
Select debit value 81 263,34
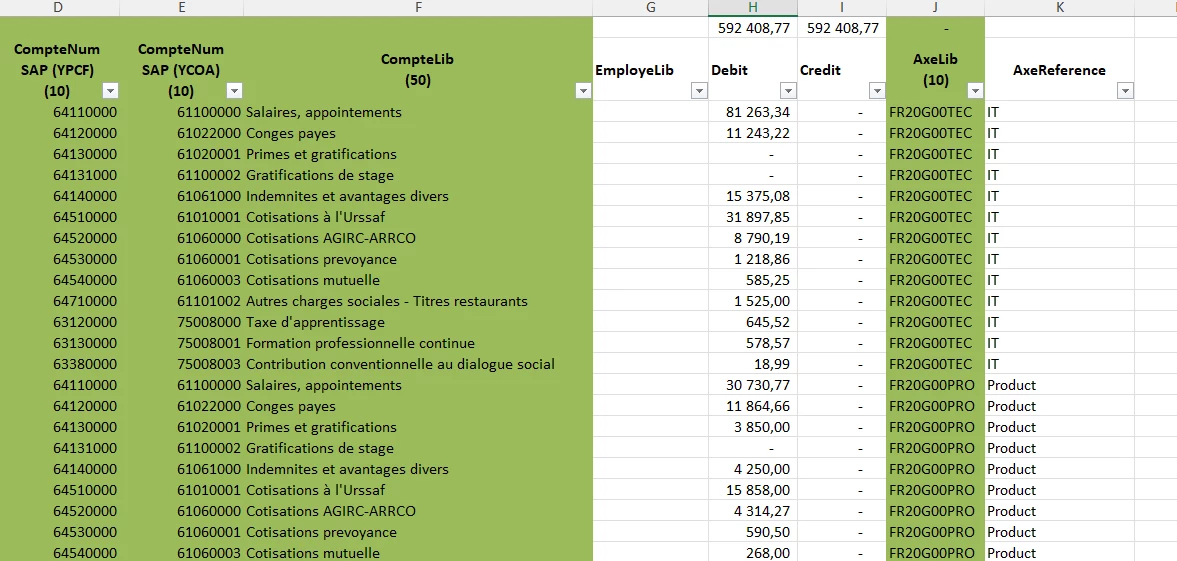click(x=753, y=112)
